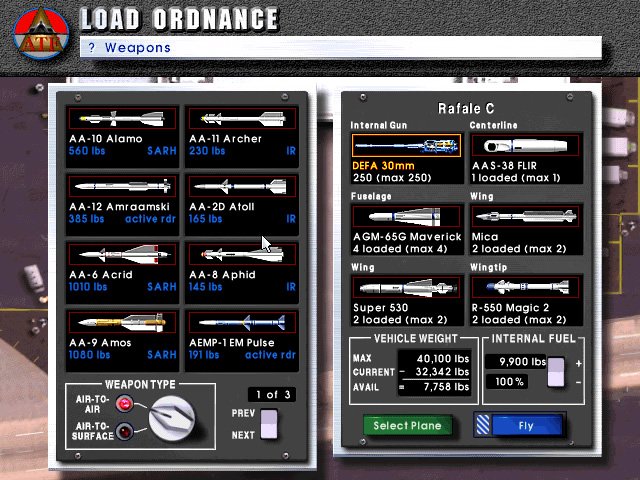Click the '7,758 lbs' available weight value
640x480 pixels.
pyautogui.click(x=446, y=386)
